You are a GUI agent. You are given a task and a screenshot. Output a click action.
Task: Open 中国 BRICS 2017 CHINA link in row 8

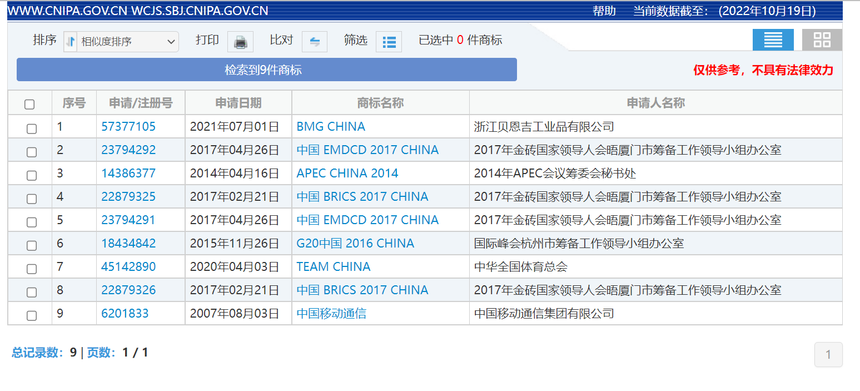coord(363,290)
